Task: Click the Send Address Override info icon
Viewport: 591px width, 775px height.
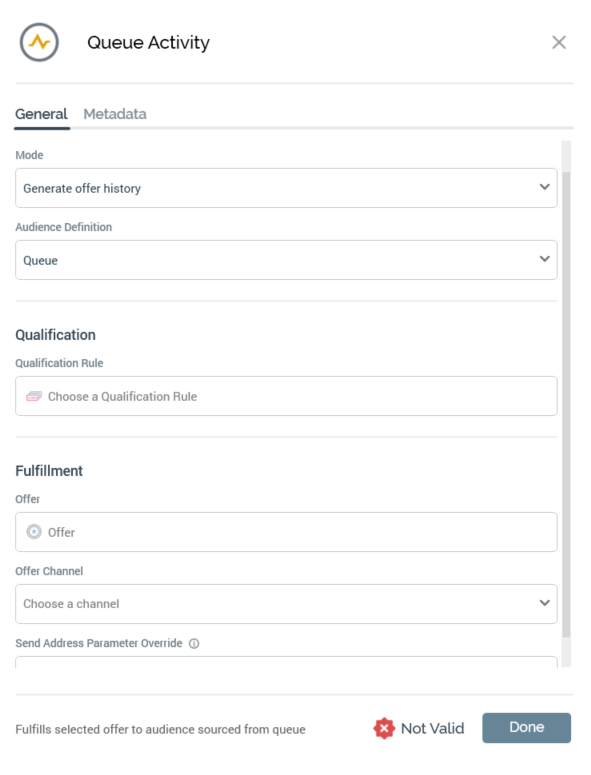Action: (194, 644)
